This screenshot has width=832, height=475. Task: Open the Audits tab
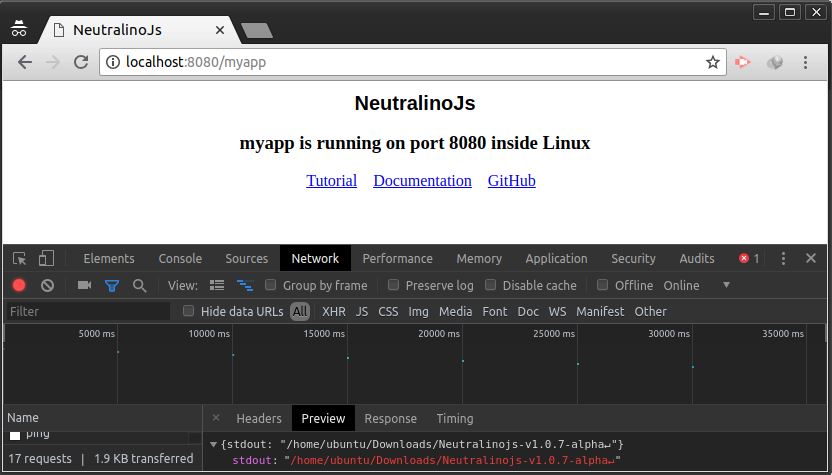(697, 258)
